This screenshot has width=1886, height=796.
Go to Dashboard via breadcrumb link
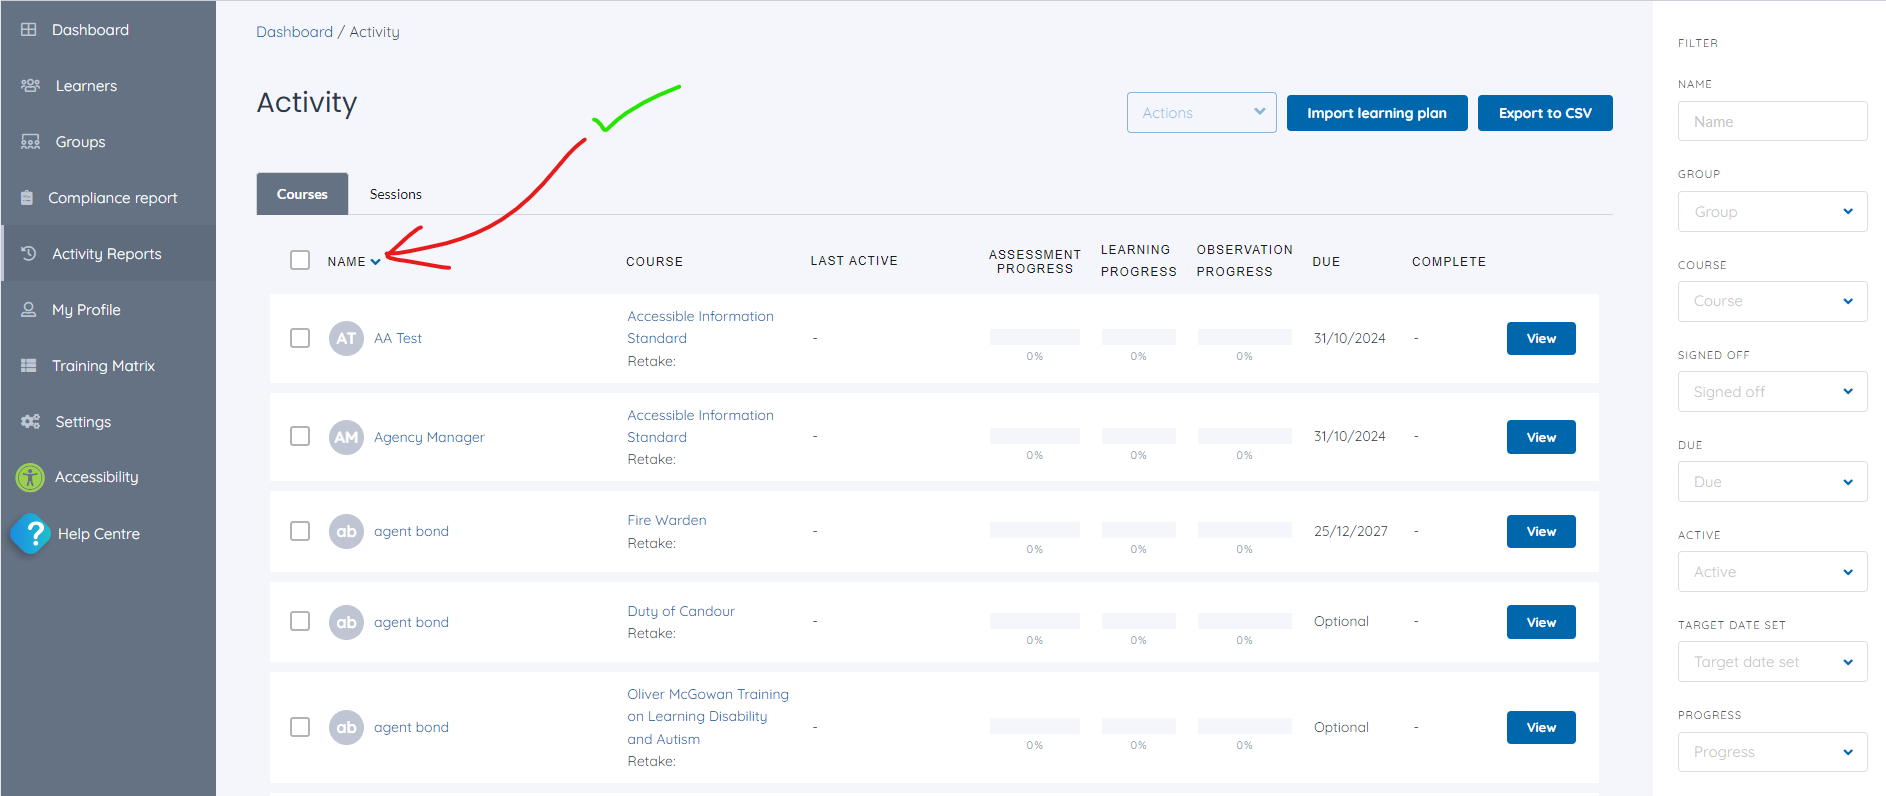294,32
